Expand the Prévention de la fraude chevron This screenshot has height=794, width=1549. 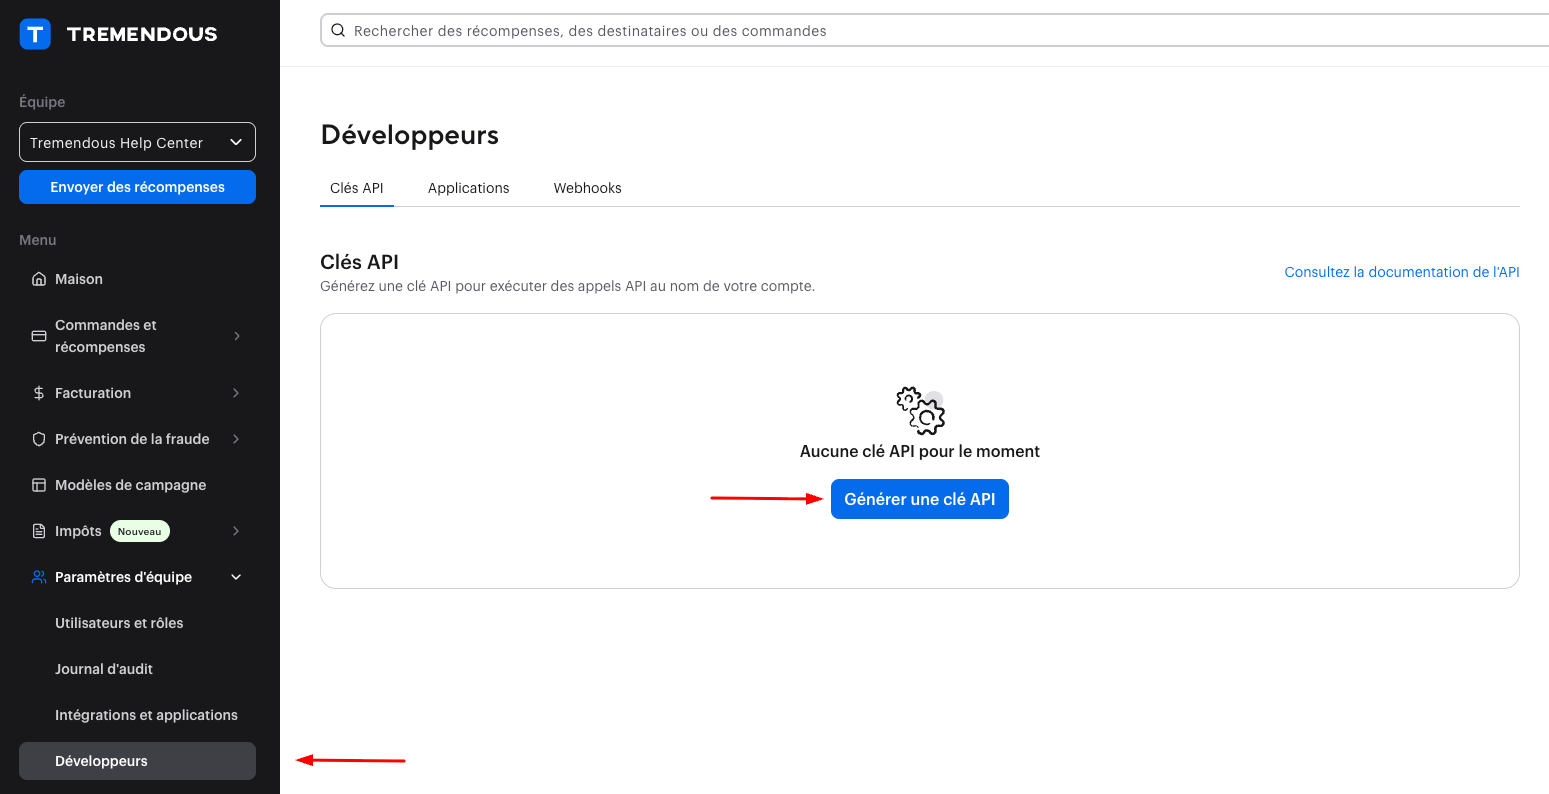pos(237,439)
